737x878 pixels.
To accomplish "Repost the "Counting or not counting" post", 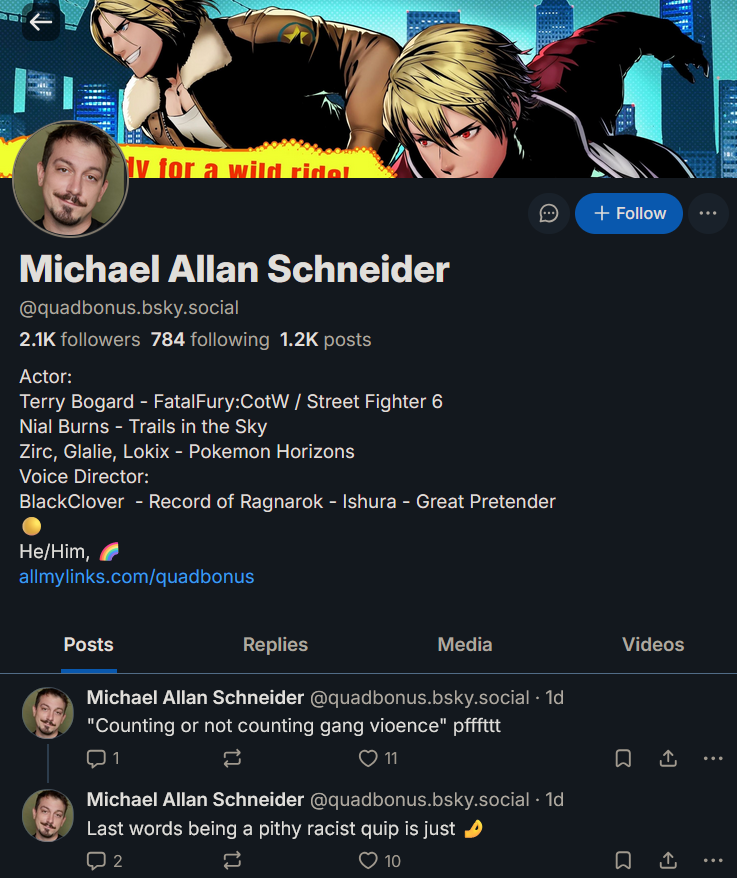I will coord(232,759).
